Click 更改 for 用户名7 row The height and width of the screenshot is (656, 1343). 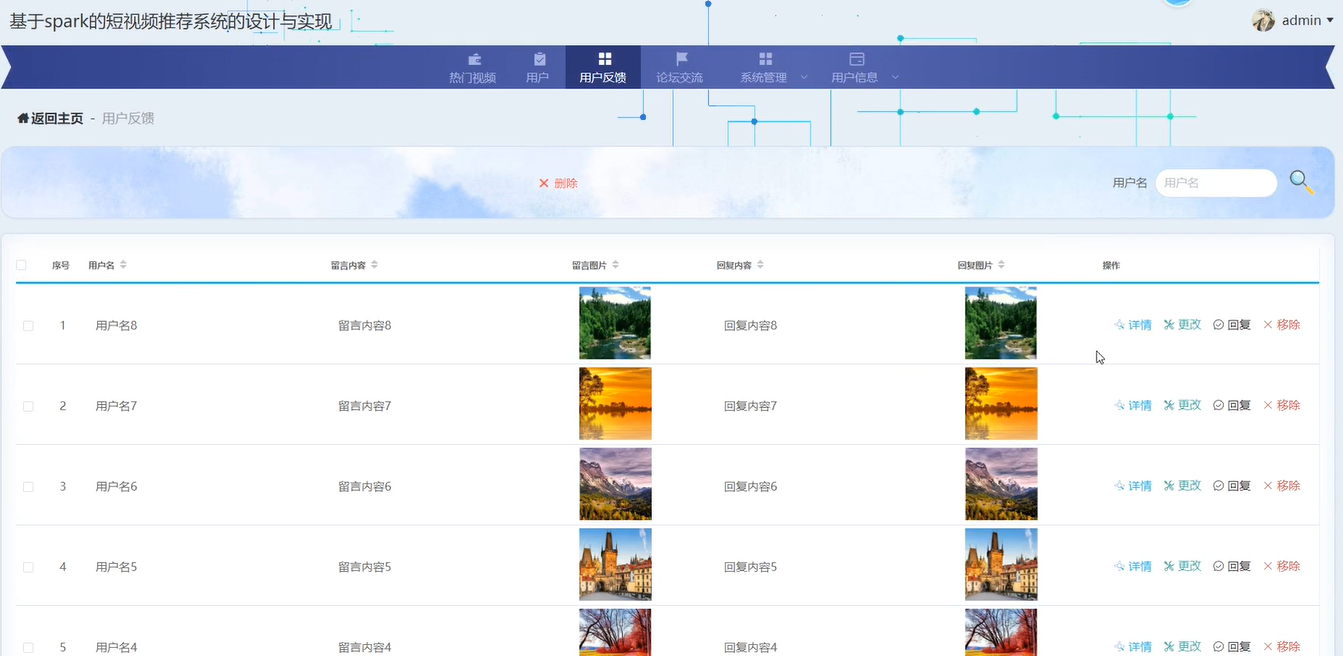click(1182, 405)
